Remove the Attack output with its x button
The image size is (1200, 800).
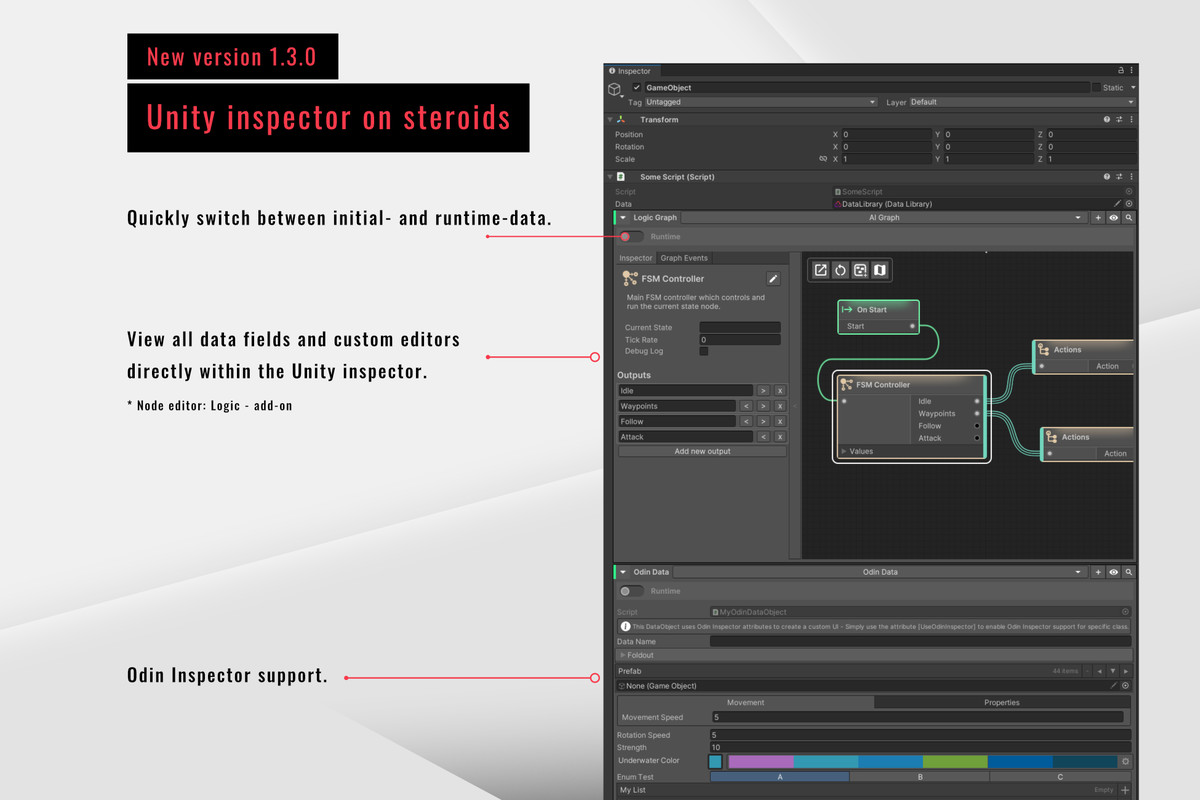point(780,437)
